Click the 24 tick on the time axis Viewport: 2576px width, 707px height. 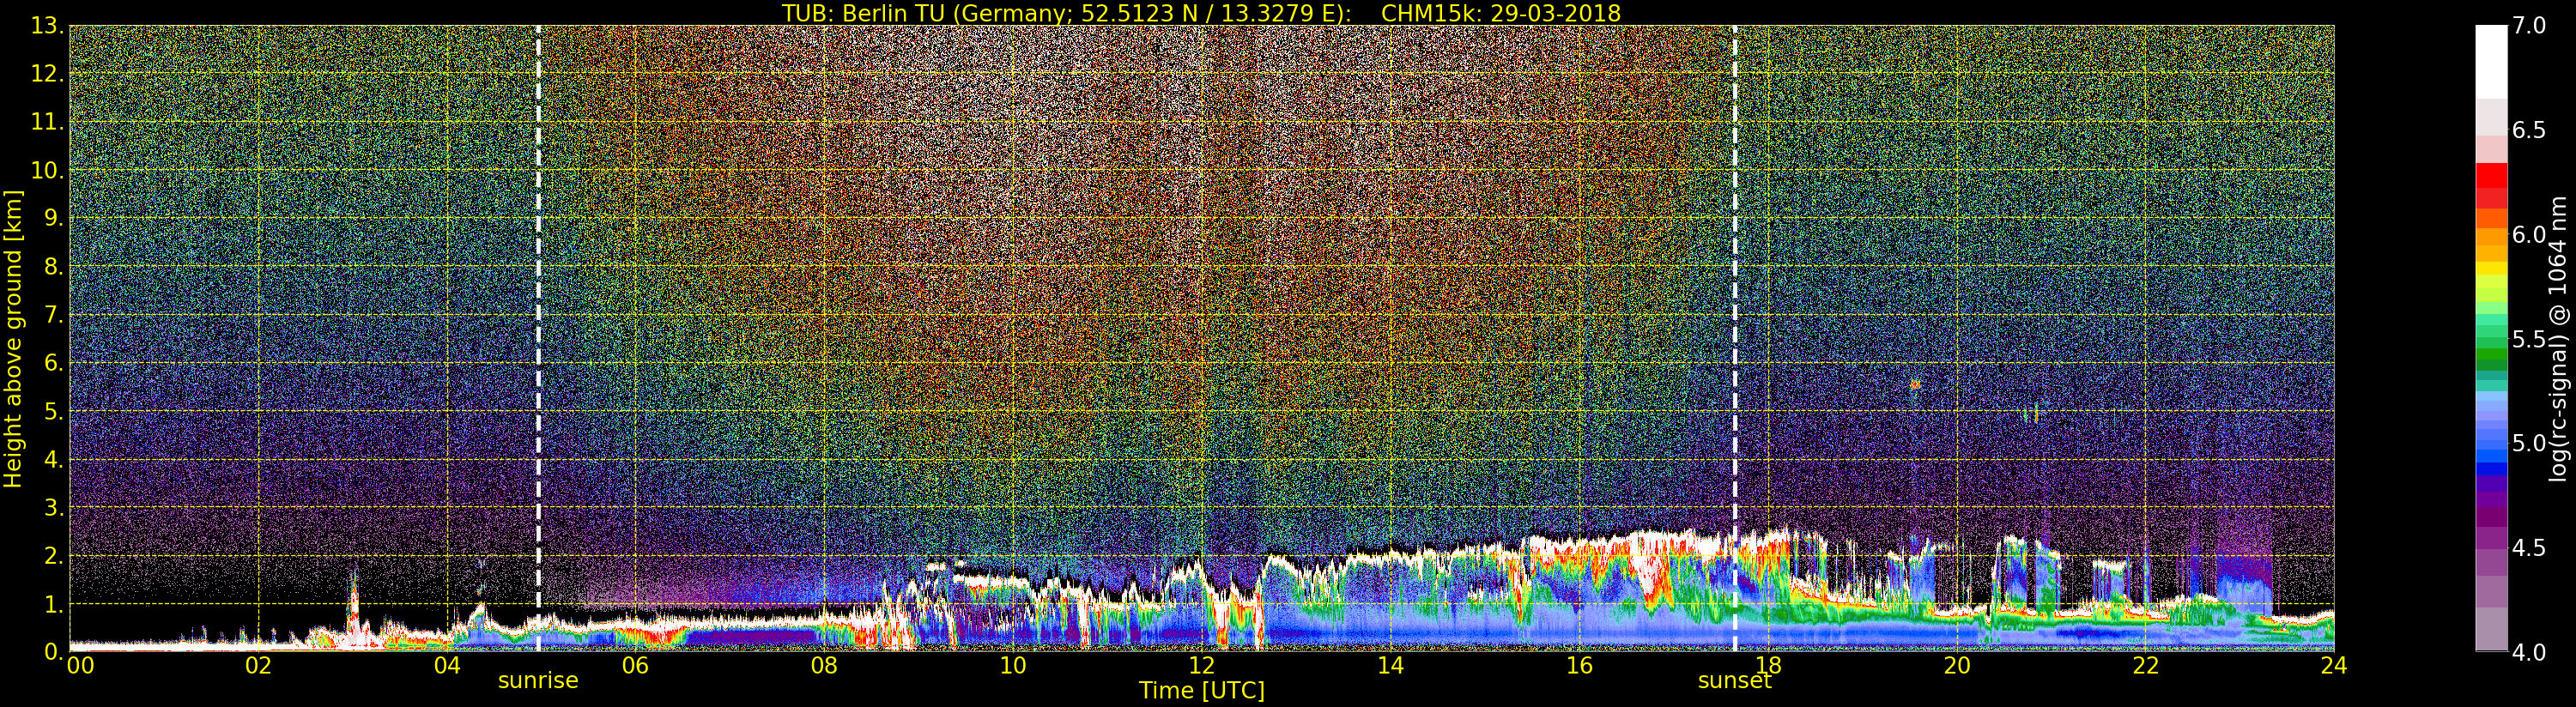2333,666
